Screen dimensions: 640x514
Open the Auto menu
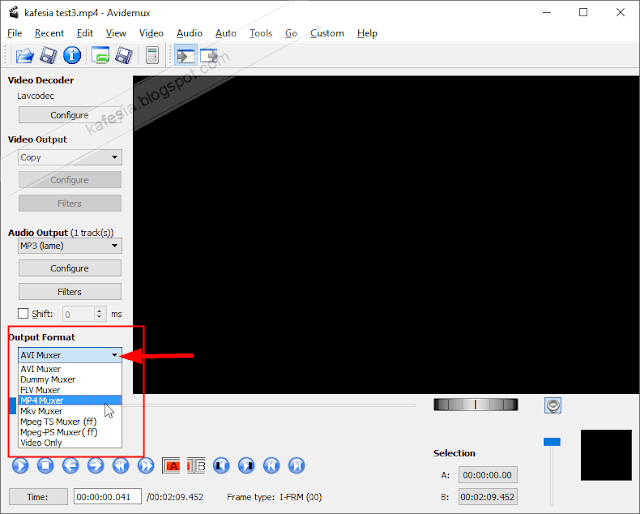[x=226, y=33]
